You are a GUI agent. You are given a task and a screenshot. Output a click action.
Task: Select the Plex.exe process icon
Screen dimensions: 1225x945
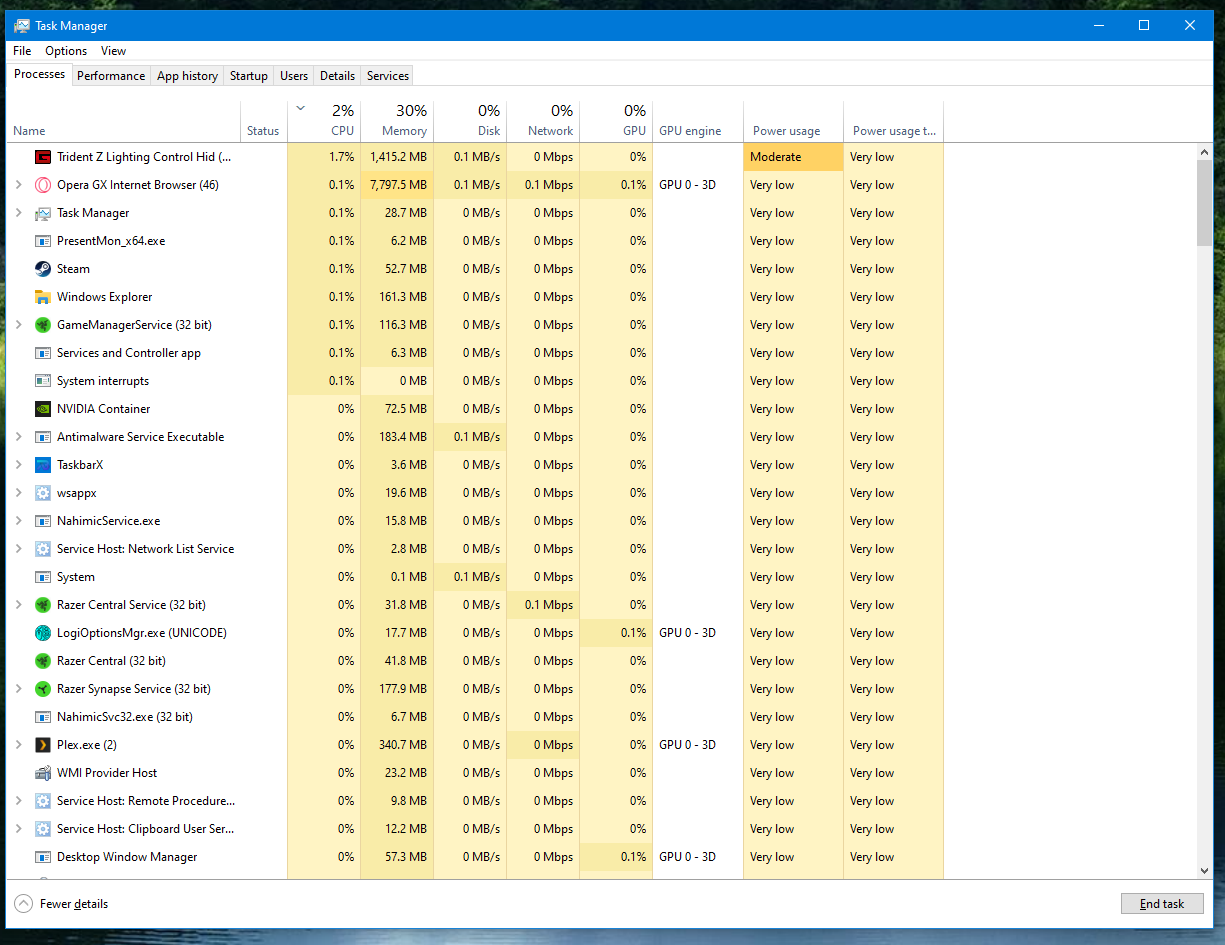(x=43, y=745)
